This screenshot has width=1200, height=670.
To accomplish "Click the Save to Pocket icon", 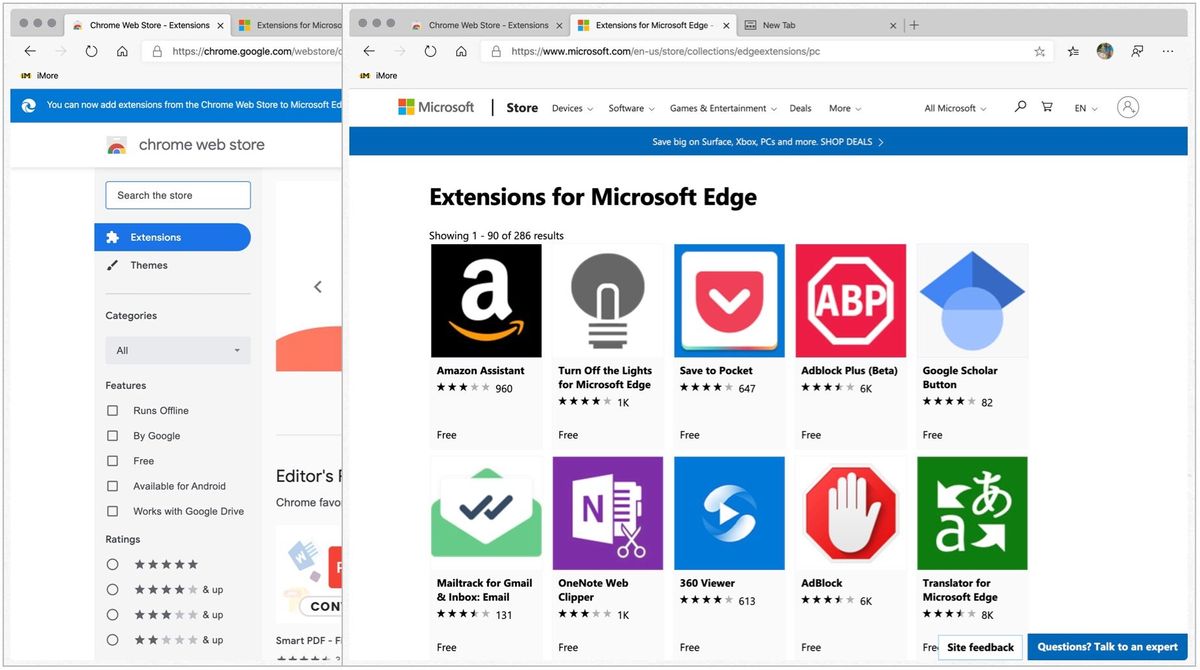I will (x=729, y=299).
